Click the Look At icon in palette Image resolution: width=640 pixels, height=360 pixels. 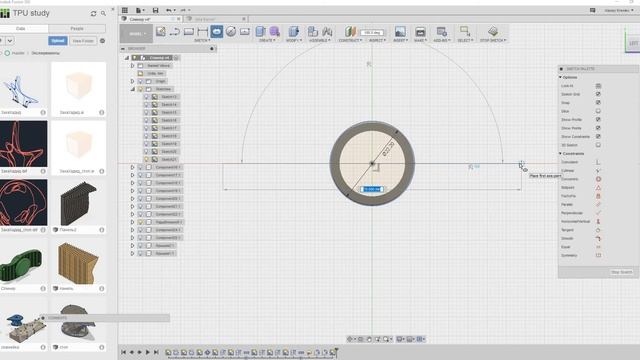pyautogui.click(x=598, y=86)
